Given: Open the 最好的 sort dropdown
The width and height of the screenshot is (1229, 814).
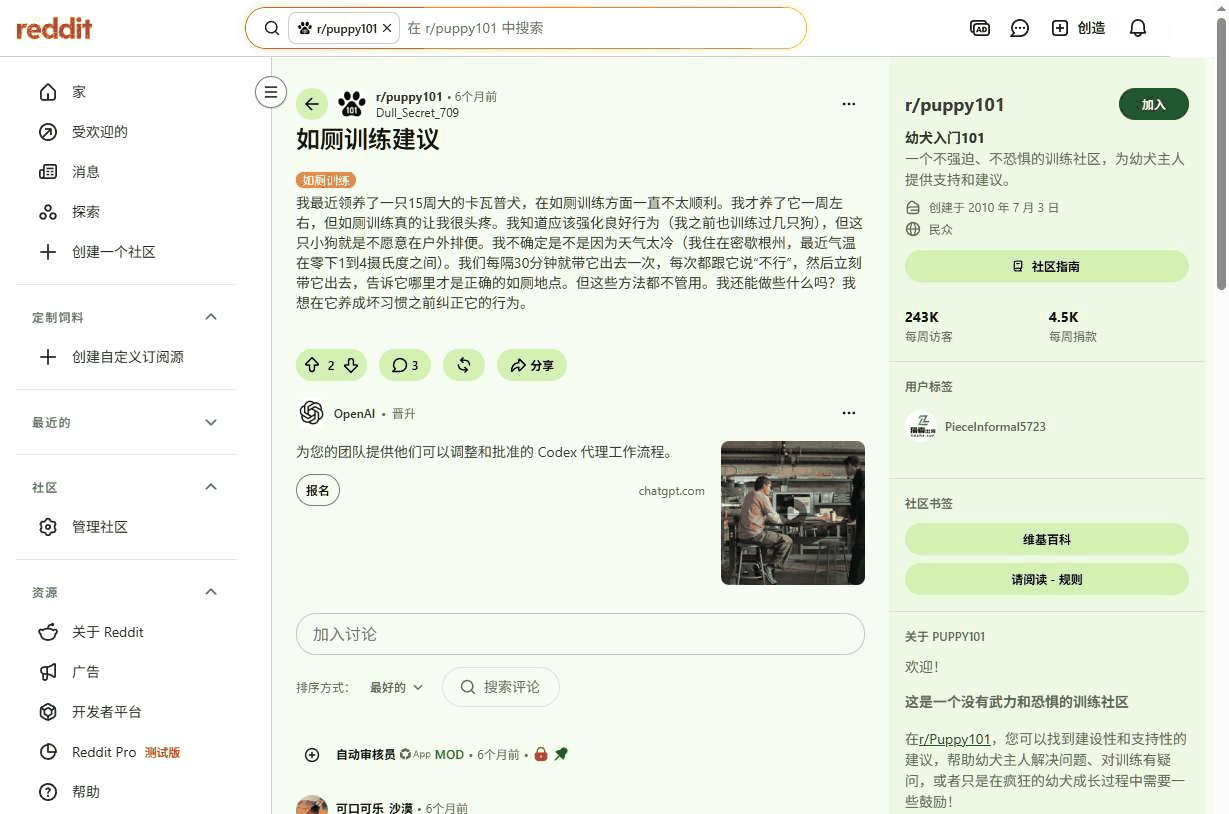Looking at the screenshot, I should 396,688.
